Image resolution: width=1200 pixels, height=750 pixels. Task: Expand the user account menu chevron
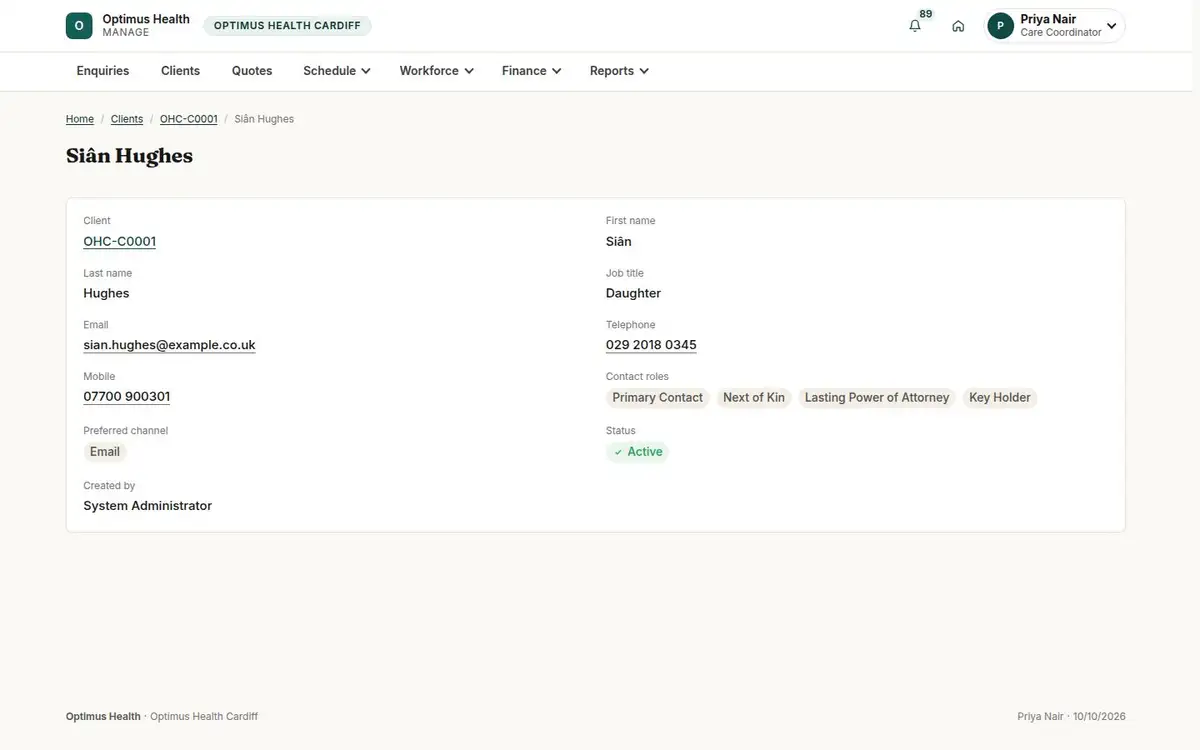[x=1111, y=26]
